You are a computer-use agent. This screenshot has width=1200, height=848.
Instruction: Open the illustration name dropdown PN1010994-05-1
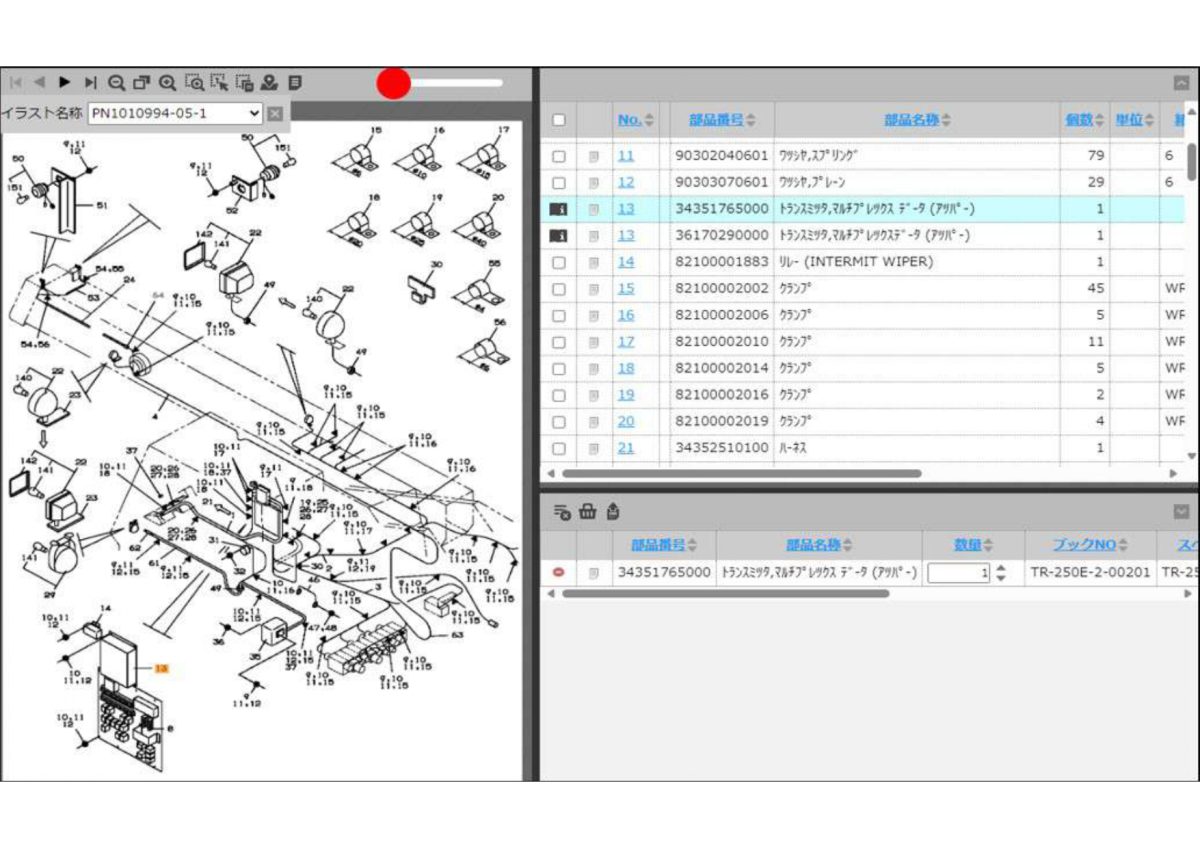point(176,113)
